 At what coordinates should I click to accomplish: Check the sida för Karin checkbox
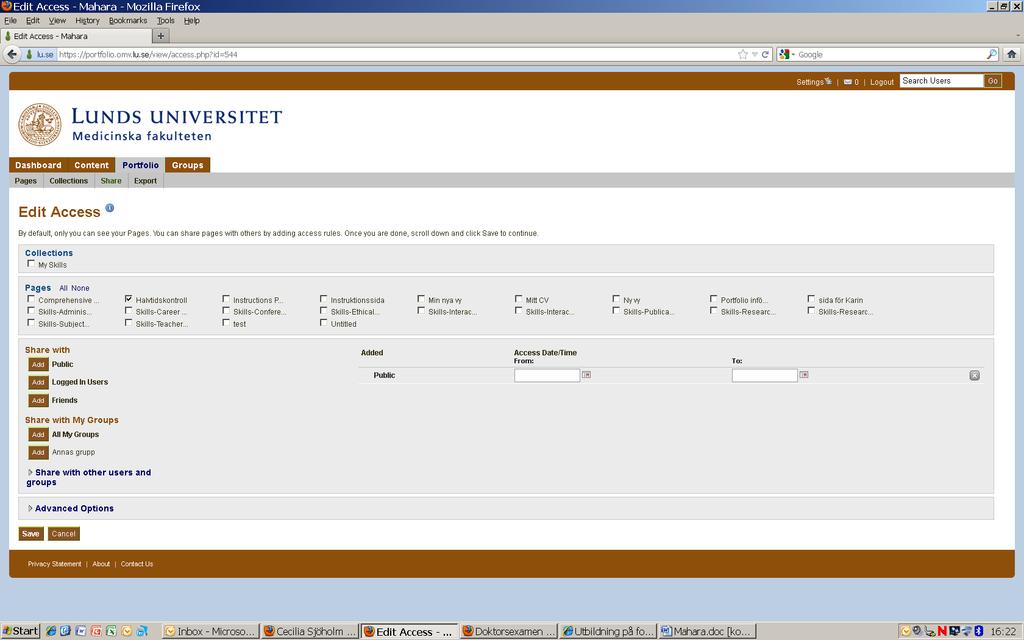pyautogui.click(x=811, y=299)
